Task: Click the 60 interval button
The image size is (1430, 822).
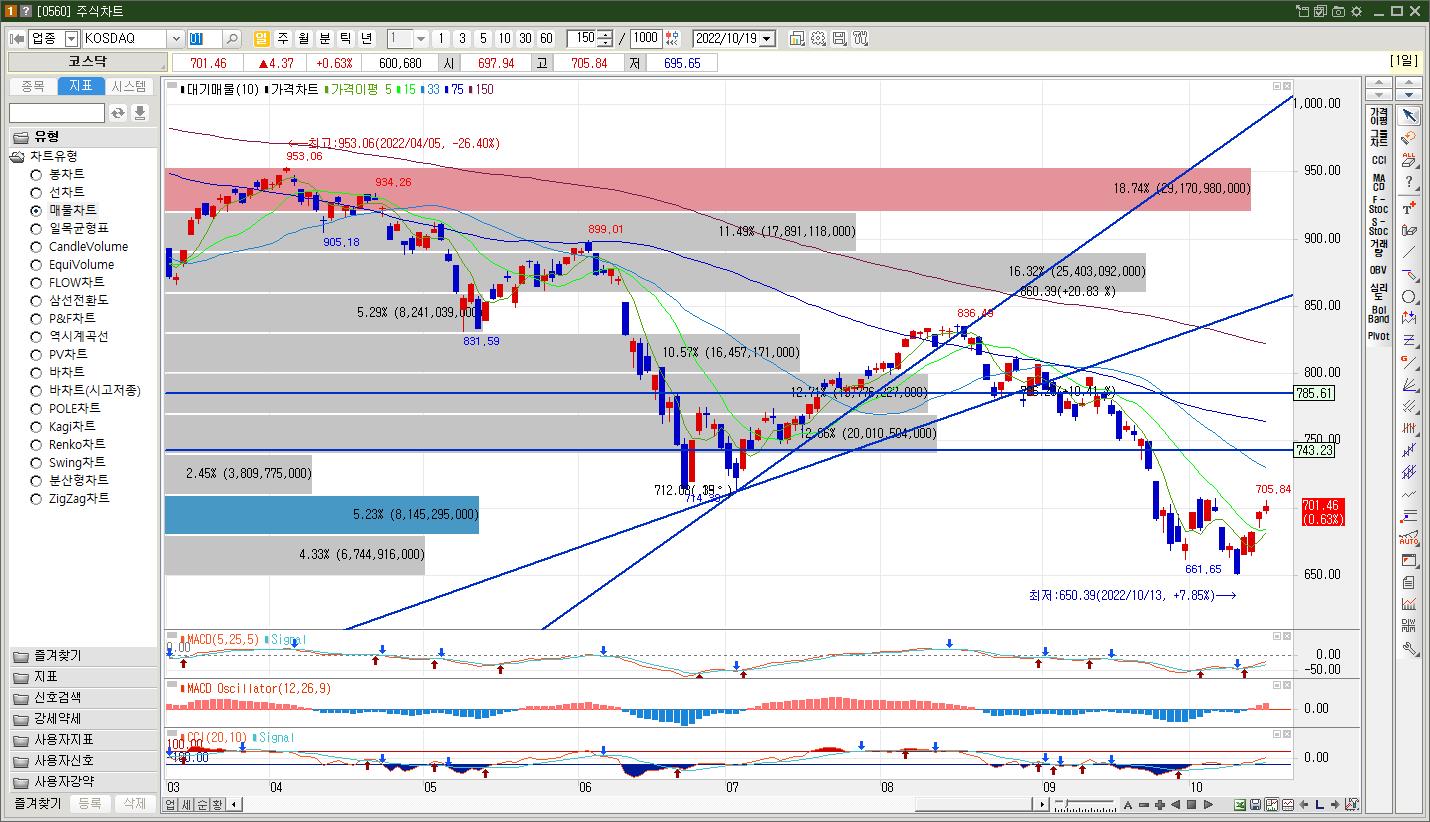Action: click(x=546, y=39)
